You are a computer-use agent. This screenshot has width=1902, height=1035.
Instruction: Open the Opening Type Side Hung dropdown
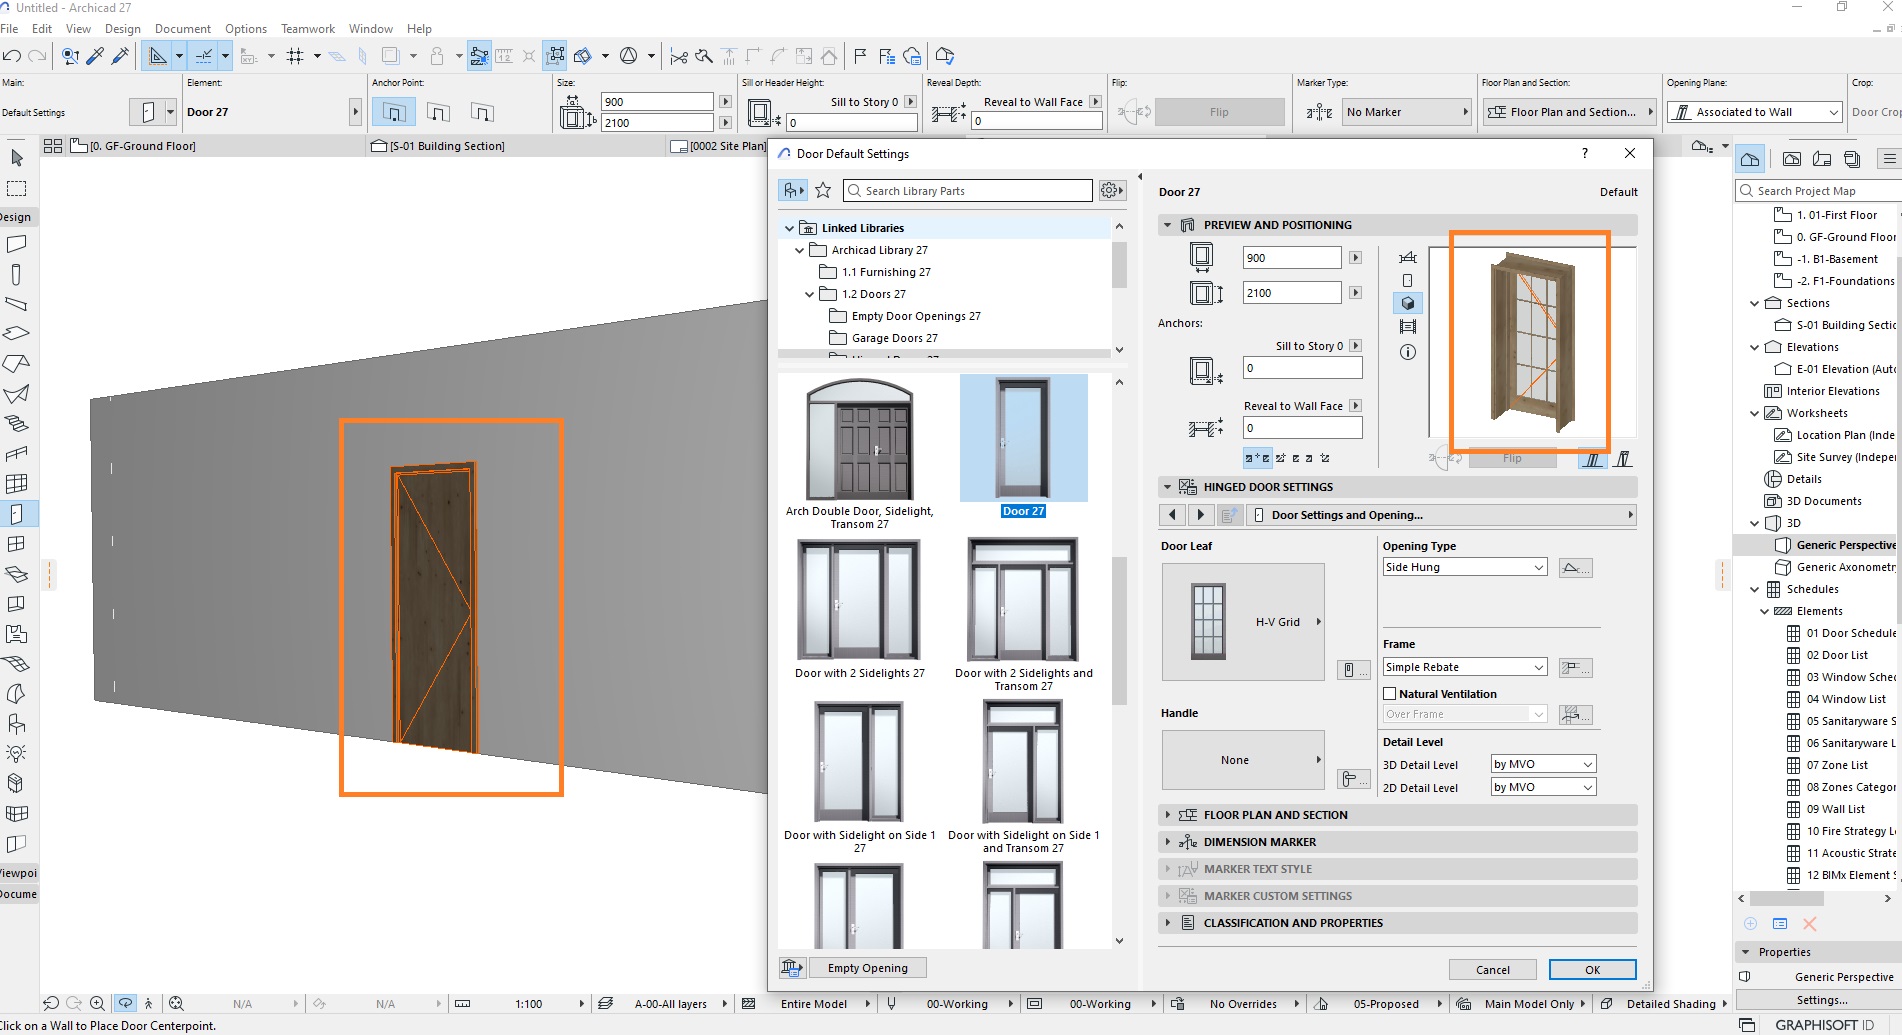(x=1465, y=567)
